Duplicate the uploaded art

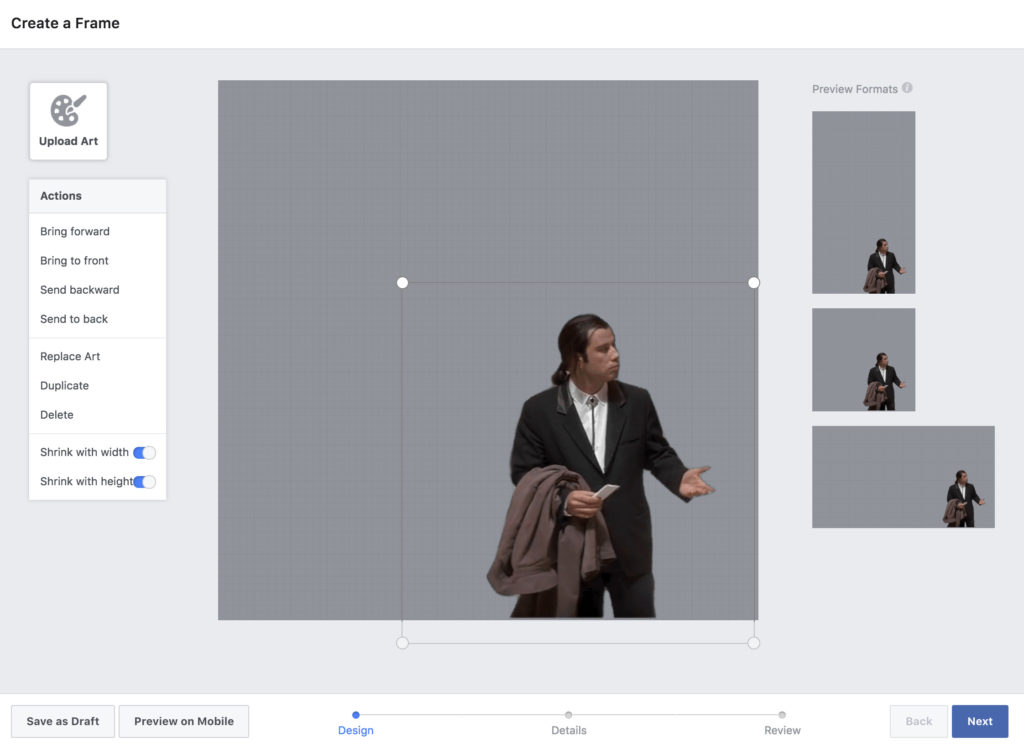pyautogui.click(x=64, y=385)
